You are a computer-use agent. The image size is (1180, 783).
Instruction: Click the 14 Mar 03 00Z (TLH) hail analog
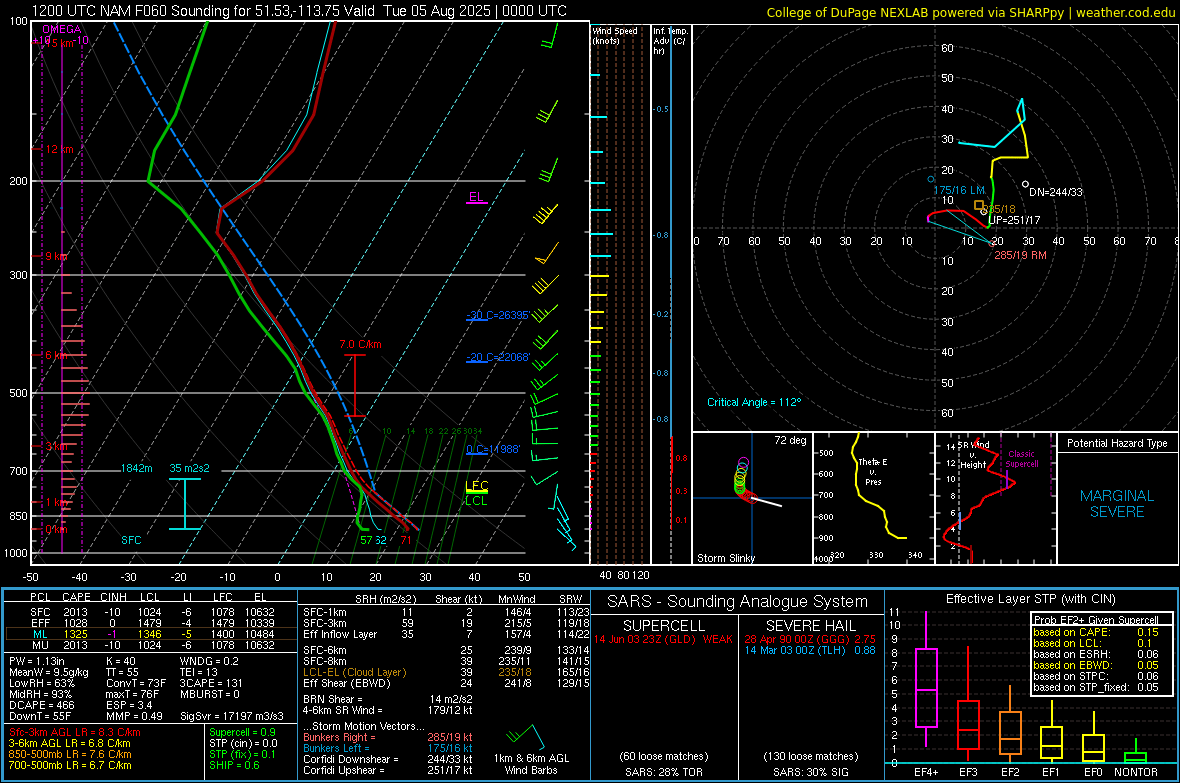pos(810,650)
